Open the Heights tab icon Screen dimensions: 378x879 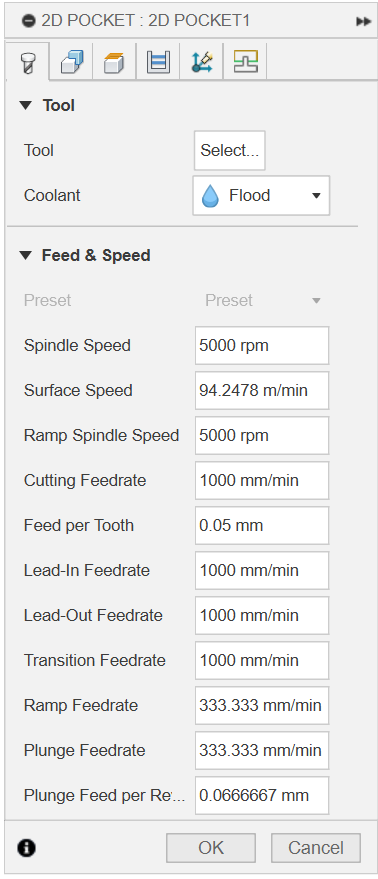[114, 62]
